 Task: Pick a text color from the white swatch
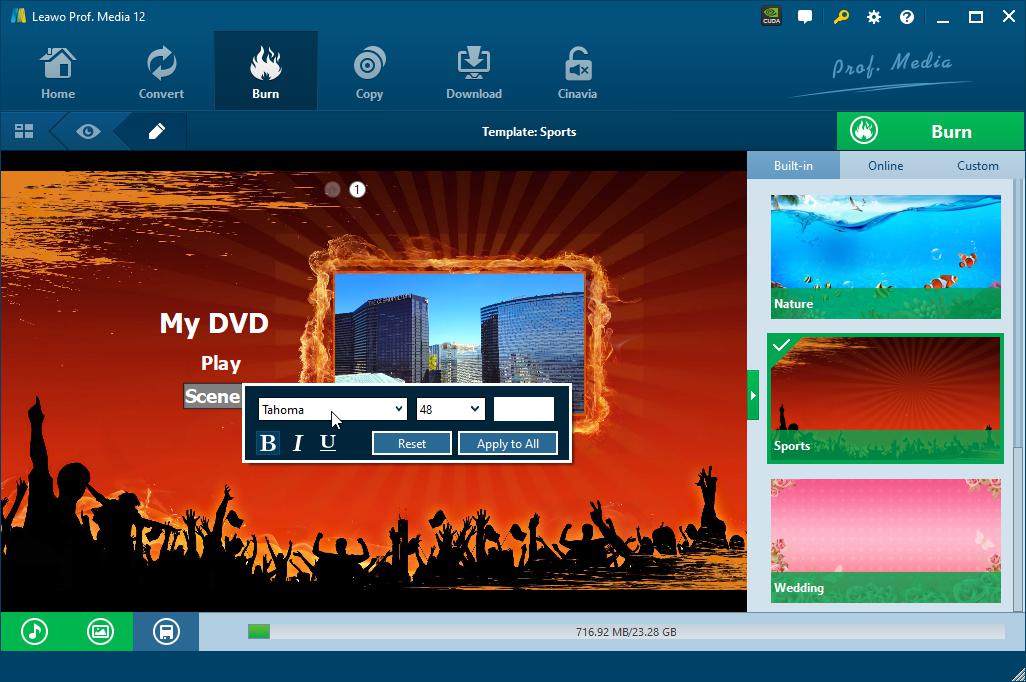coord(523,409)
